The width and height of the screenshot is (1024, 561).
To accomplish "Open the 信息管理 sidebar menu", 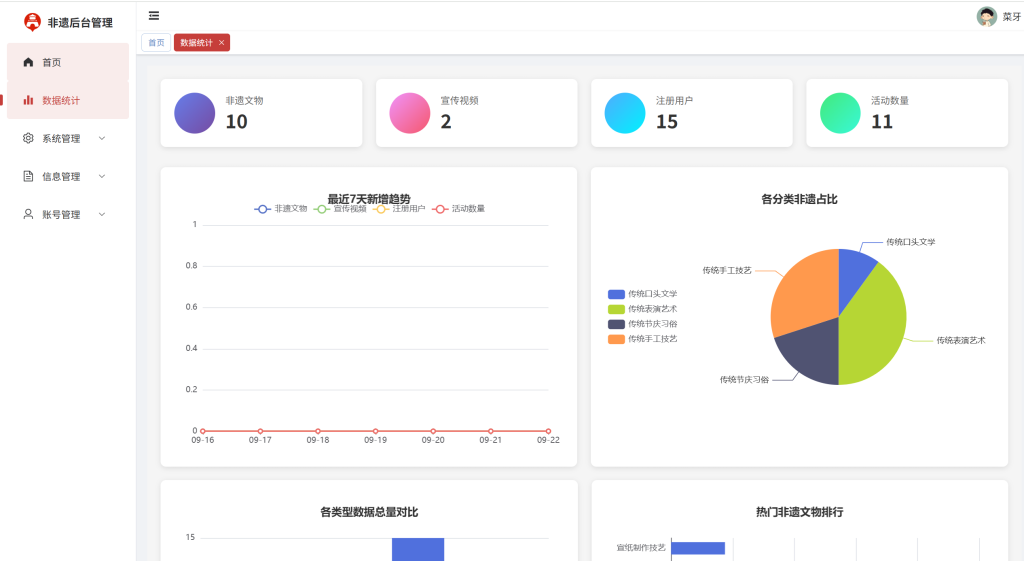I will click(x=68, y=176).
